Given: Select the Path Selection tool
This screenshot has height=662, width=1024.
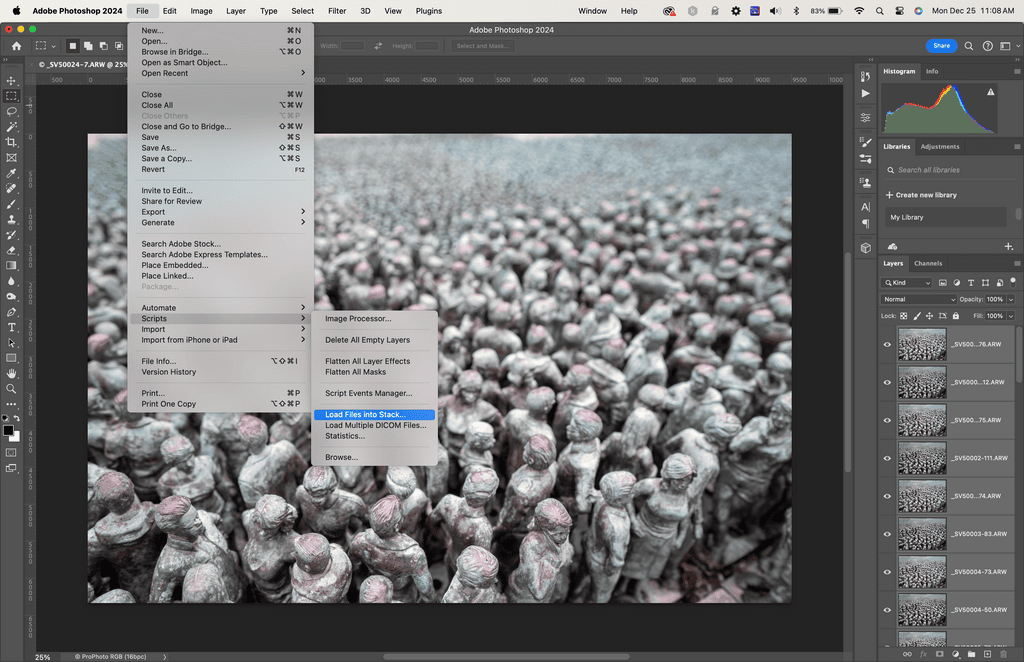Looking at the screenshot, I should point(11,343).
